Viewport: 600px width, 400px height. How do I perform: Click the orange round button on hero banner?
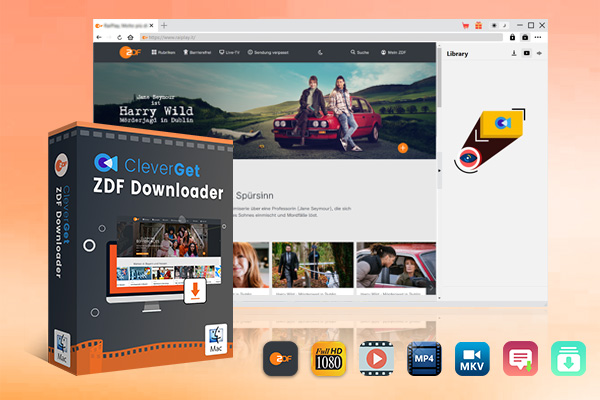click(x=403, y=148)
